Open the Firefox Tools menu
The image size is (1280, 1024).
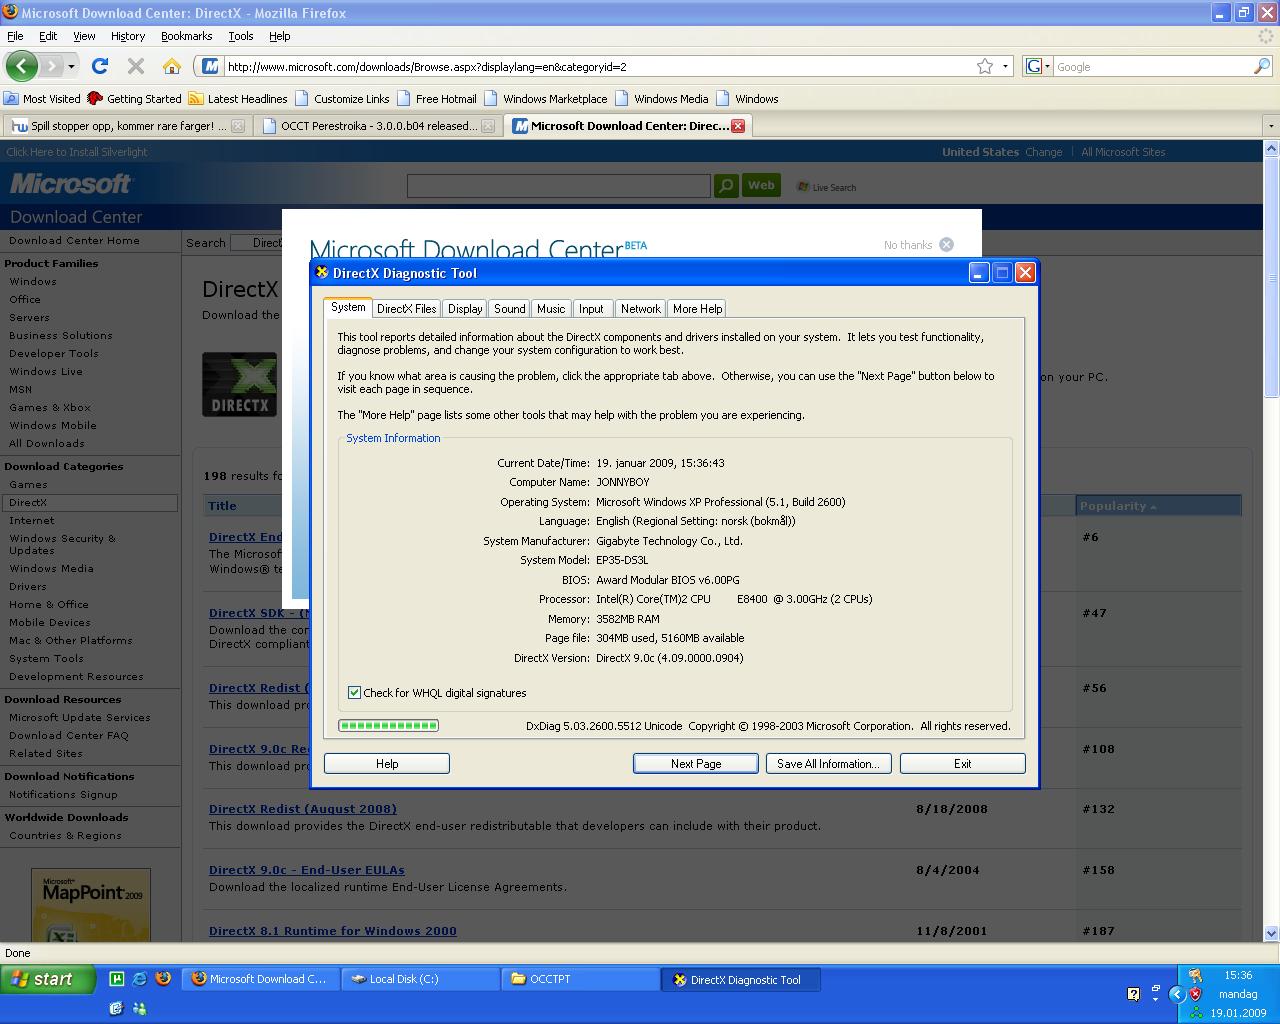pos(241,36)
